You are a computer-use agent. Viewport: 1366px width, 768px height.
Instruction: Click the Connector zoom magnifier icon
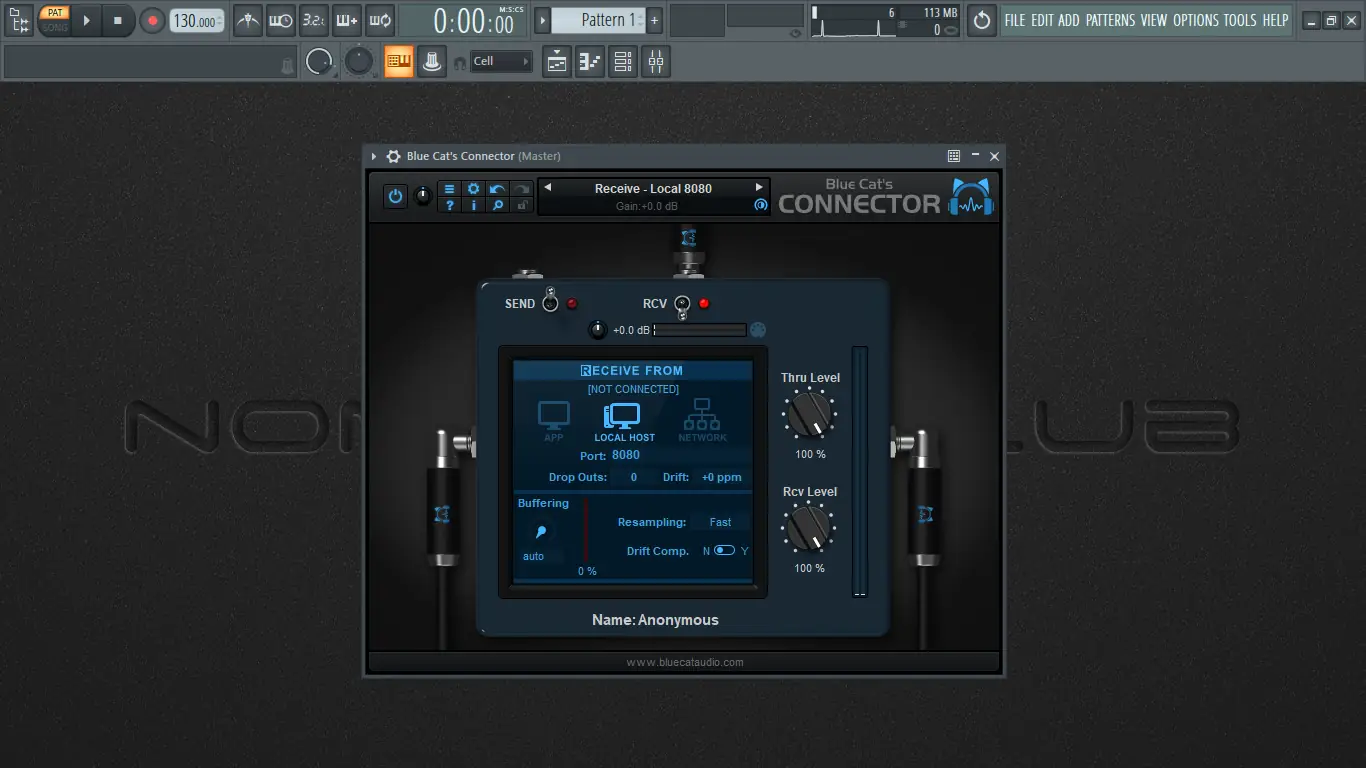point(498,205)
